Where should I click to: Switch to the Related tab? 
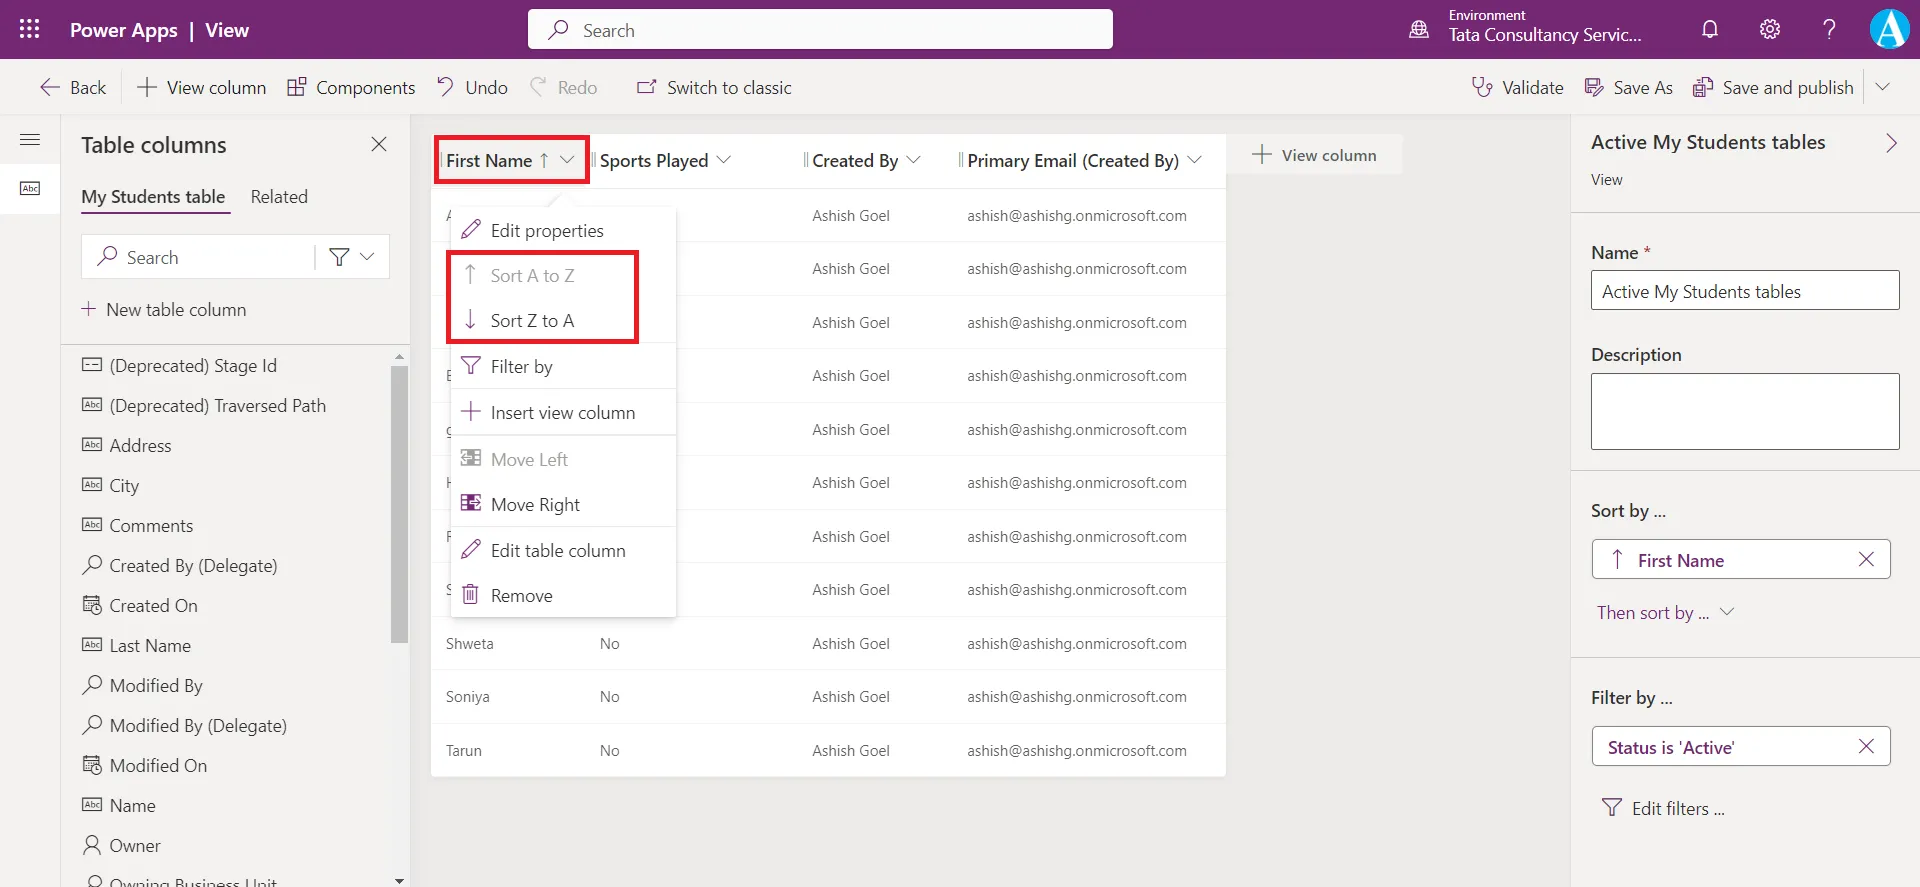279,197
